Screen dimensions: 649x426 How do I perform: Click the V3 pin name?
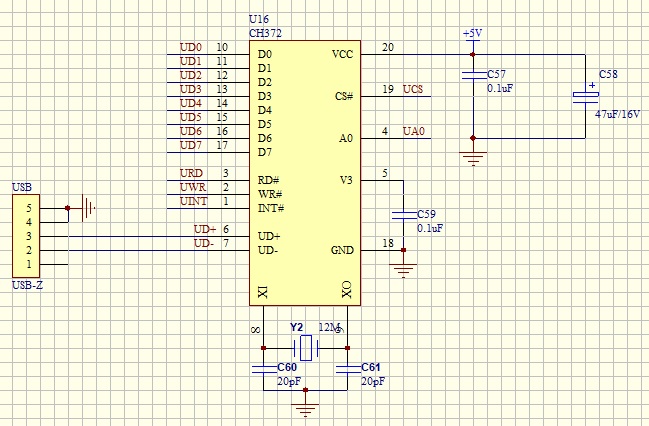click(x=346, y=180)
